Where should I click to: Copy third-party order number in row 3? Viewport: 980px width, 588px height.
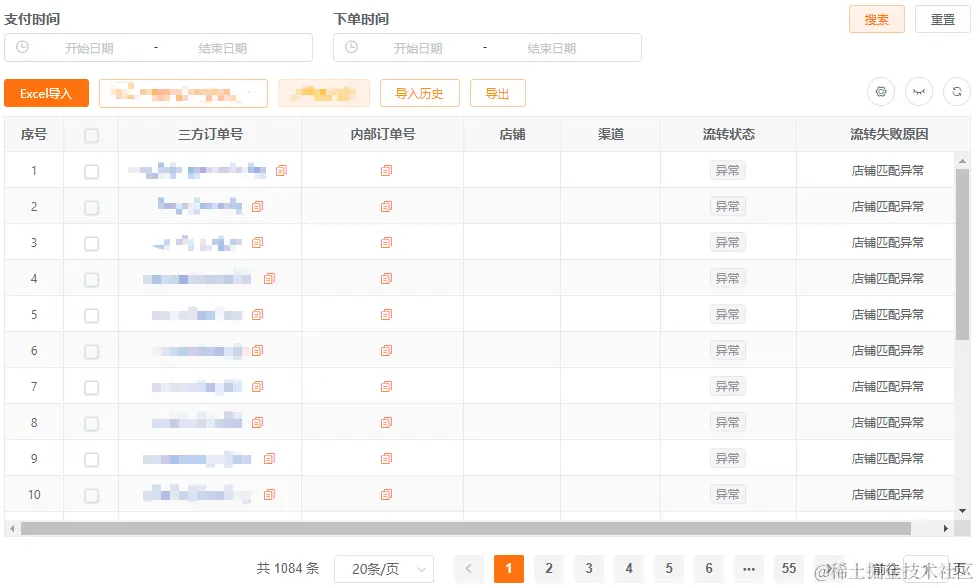click(258, 242)
